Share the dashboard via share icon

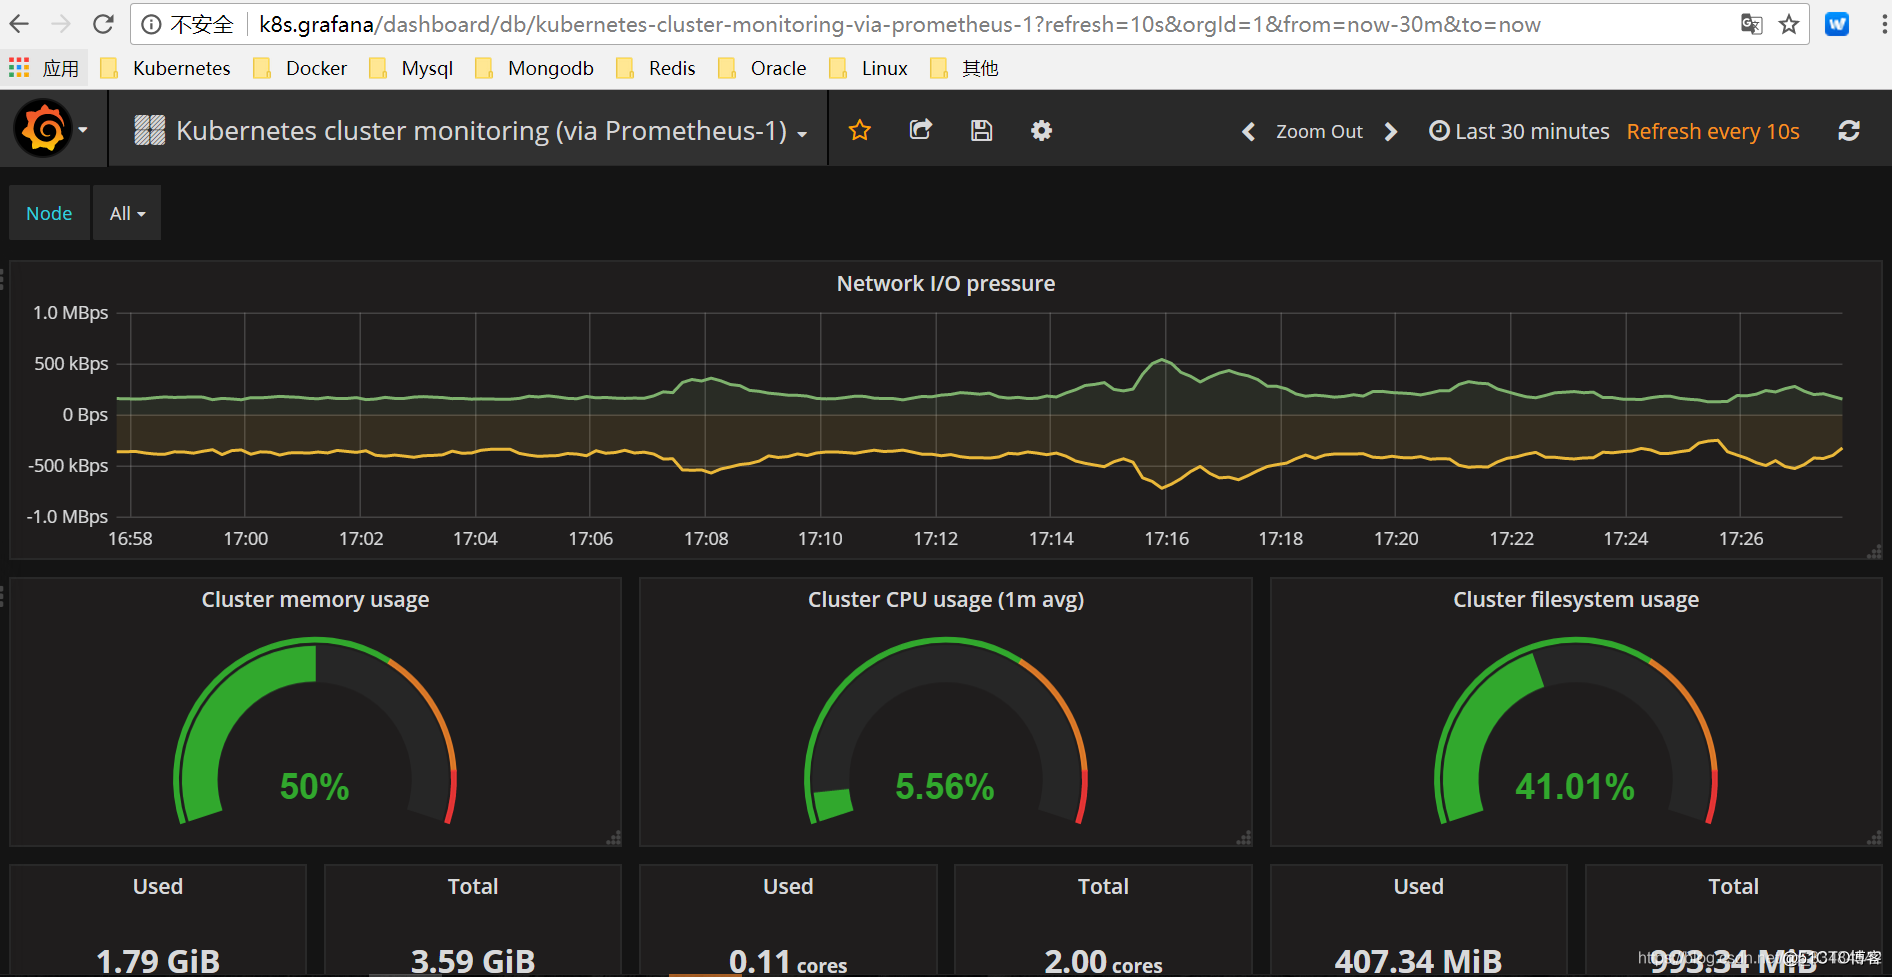click(x=921, y=130)
